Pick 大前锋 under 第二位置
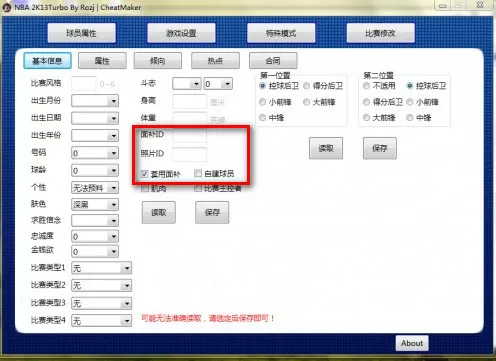This screenshot has width=496, height=361. coord(366,118)
